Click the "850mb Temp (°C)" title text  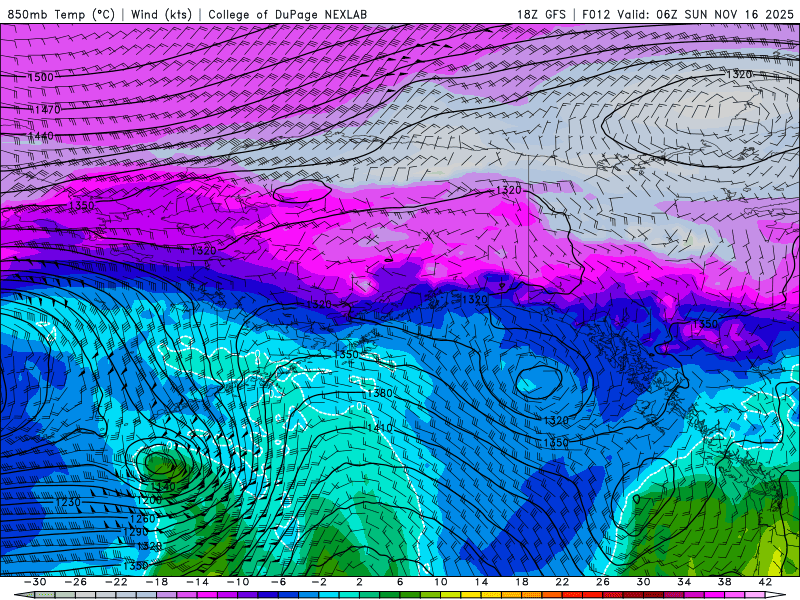[61, 14]
